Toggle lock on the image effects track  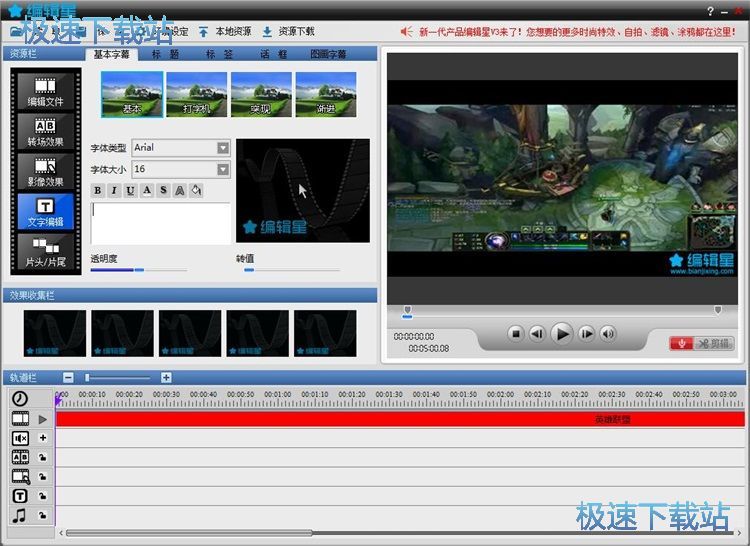[x=43, y=476]
